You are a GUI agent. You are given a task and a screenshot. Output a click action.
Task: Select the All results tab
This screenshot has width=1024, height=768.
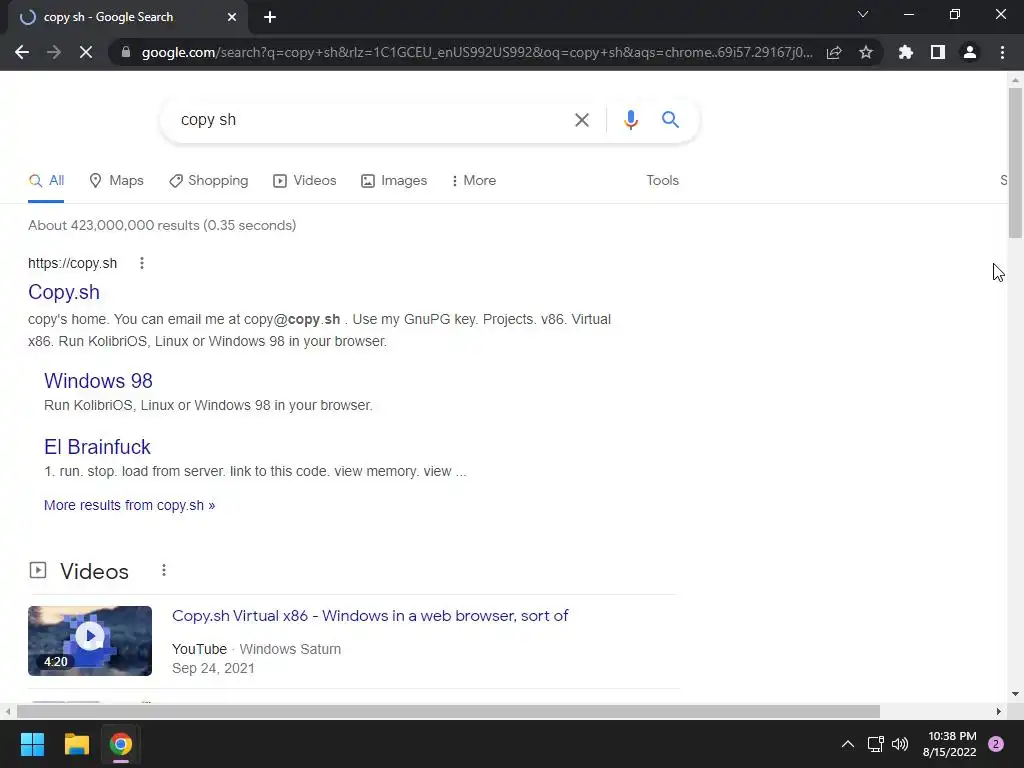click(x=46, y=181)
